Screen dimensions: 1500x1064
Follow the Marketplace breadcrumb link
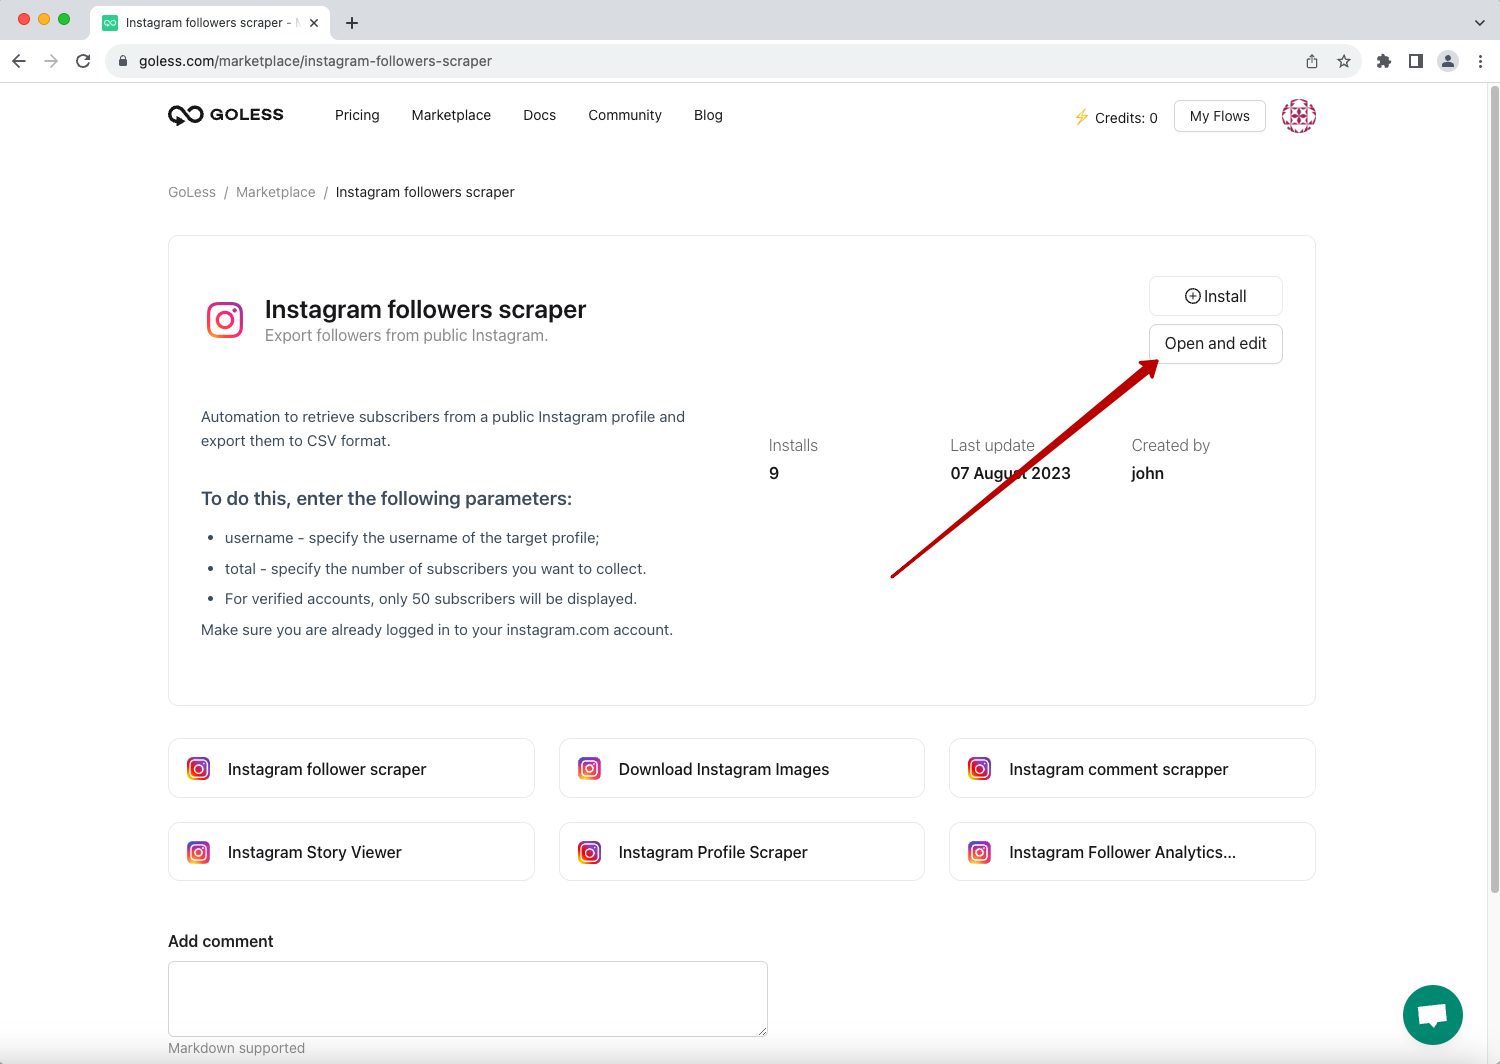276,192
